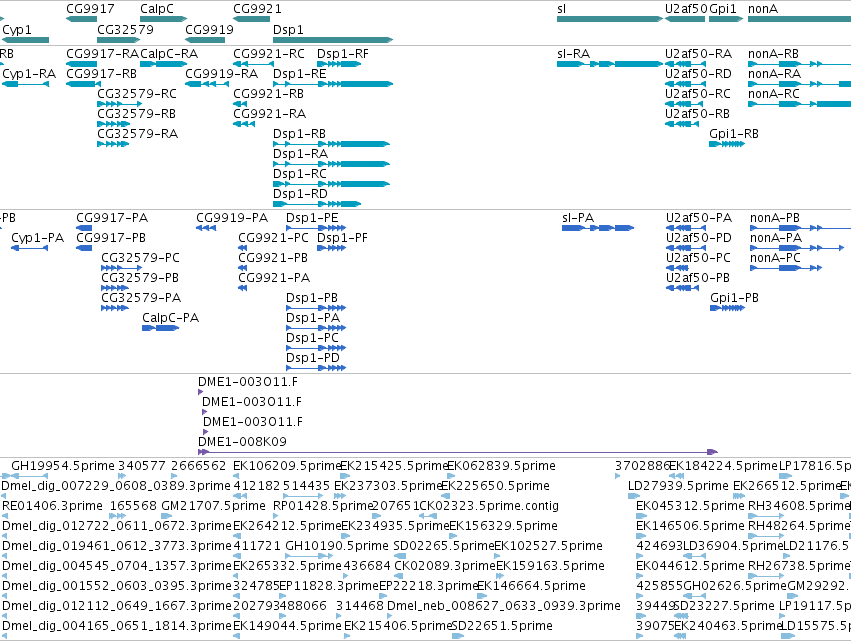Select the Gpi1-PB protein feature

[727, 308]
